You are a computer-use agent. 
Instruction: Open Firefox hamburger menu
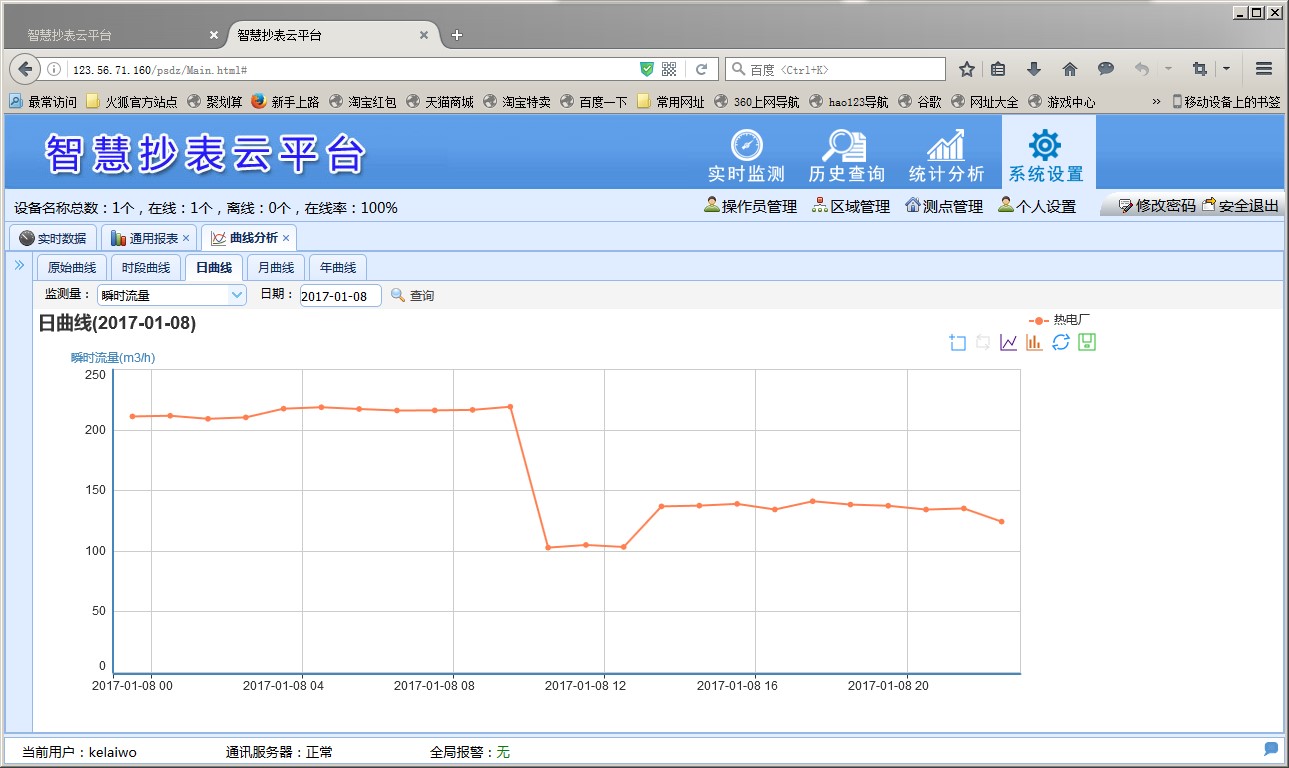pos(1263,69)
